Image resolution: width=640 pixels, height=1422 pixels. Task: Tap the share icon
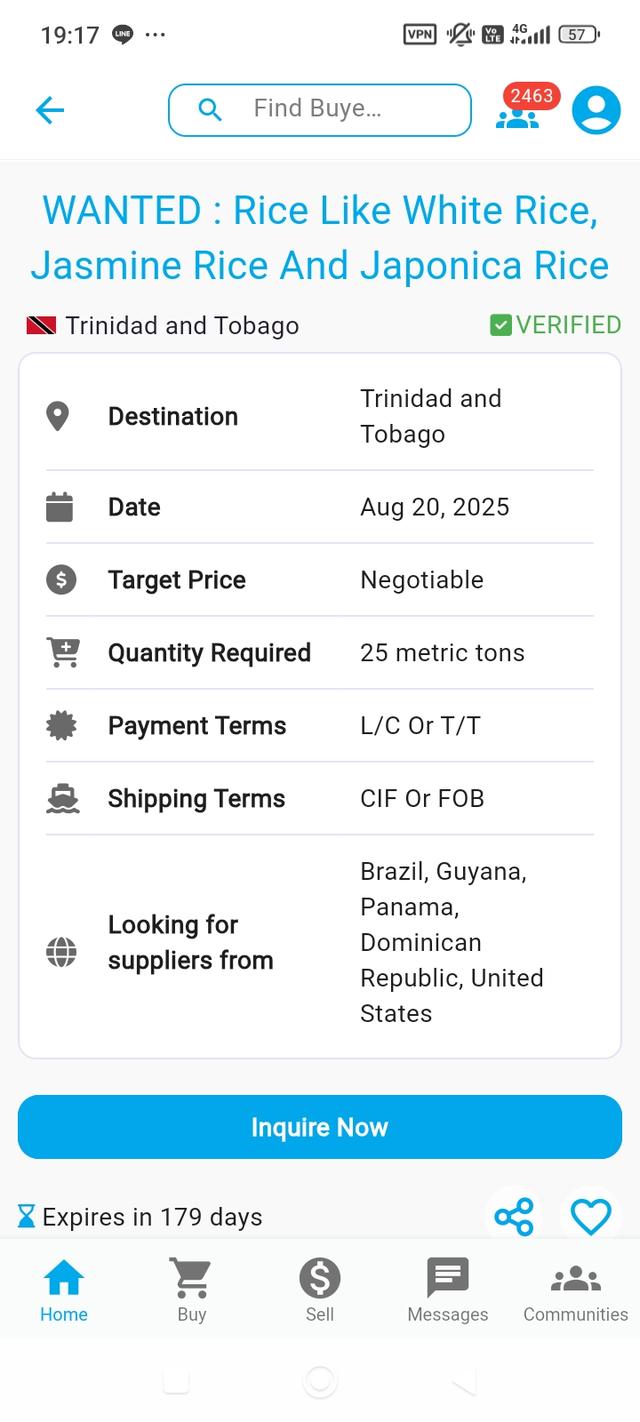click(515, 1217)
